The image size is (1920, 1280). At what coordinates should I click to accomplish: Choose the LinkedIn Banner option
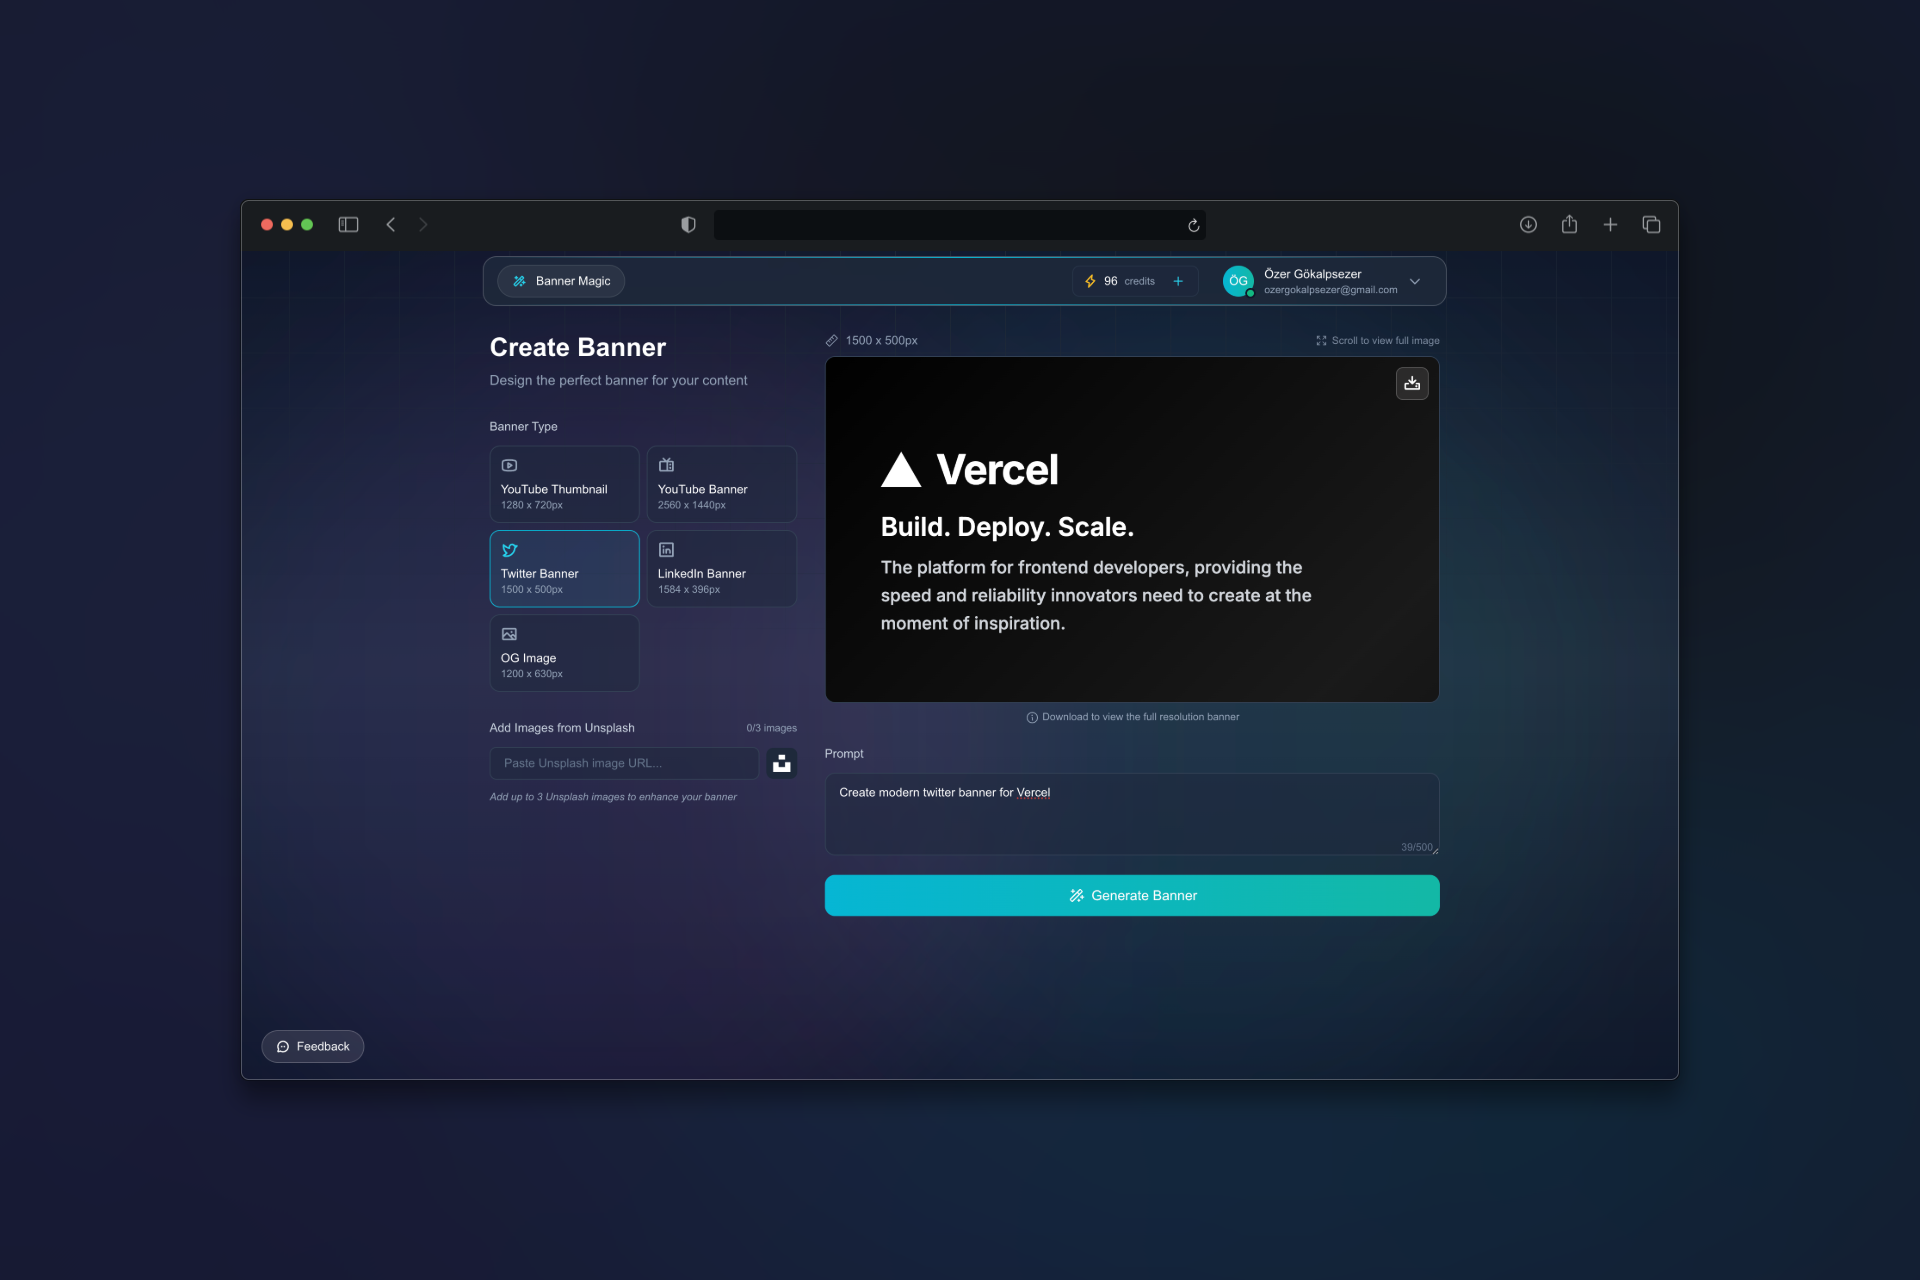[721, 568]
